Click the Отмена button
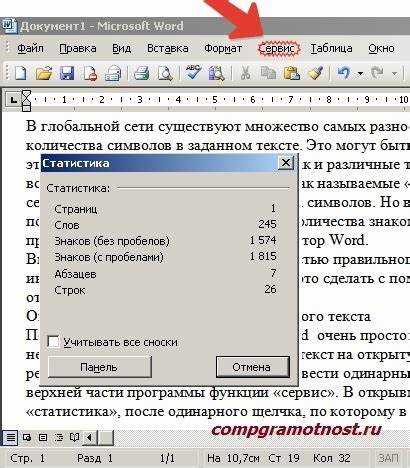Screen dimensions: 410x468 coord(252,367)
